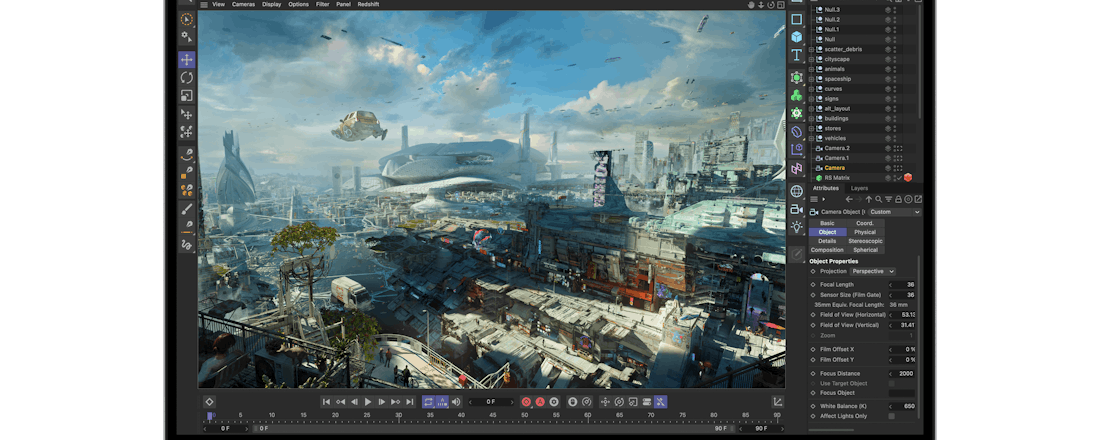Pick the Brush paint tool
This screenshot has height=440, width=1100.
pyautogui.click(x=187, y=208)
